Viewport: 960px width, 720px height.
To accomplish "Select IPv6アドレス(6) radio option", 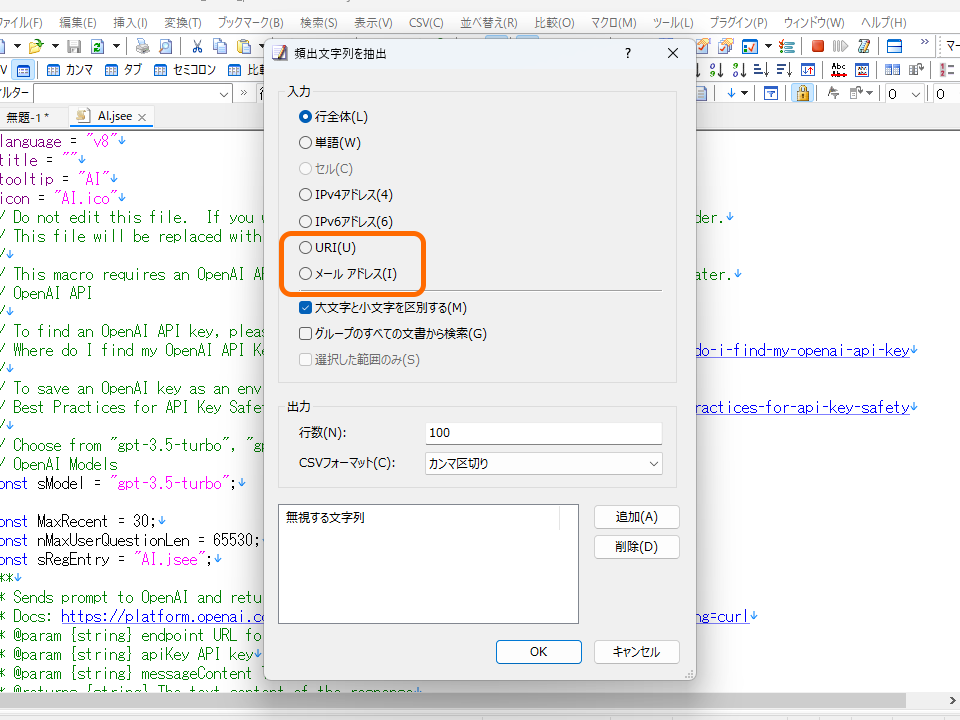I will 346,221.
